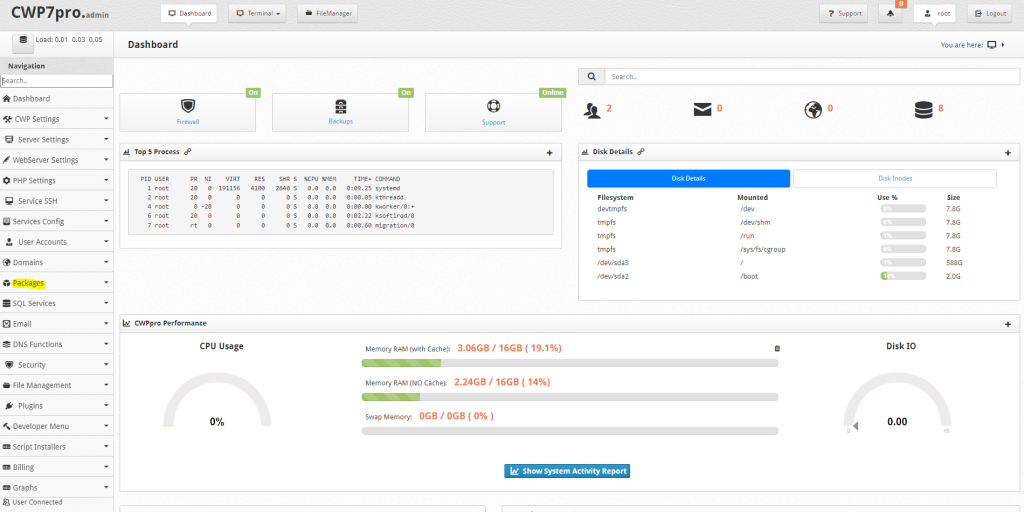Expand the DNS Functions menu
Viewport: 1024px width, 512px height.
[56, 344]
